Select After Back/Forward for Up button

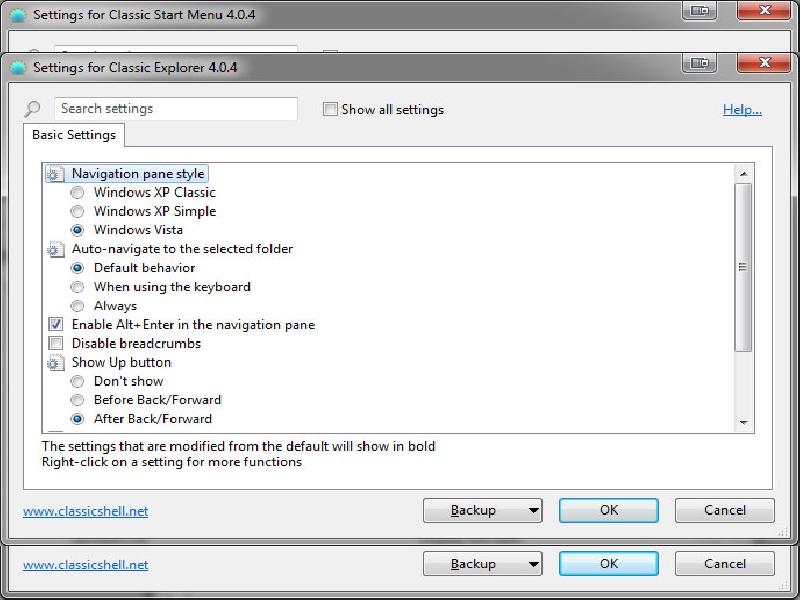[77, 419]
